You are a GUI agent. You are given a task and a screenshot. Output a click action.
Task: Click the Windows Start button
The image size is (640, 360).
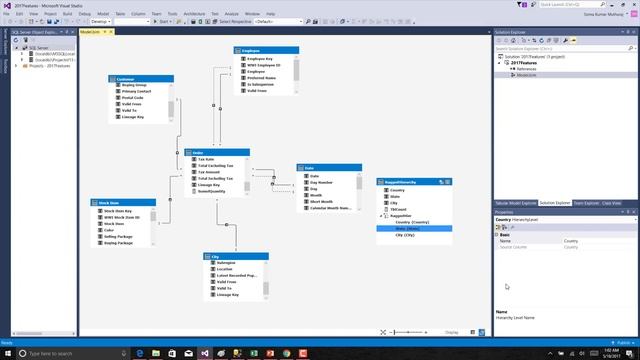8,353
